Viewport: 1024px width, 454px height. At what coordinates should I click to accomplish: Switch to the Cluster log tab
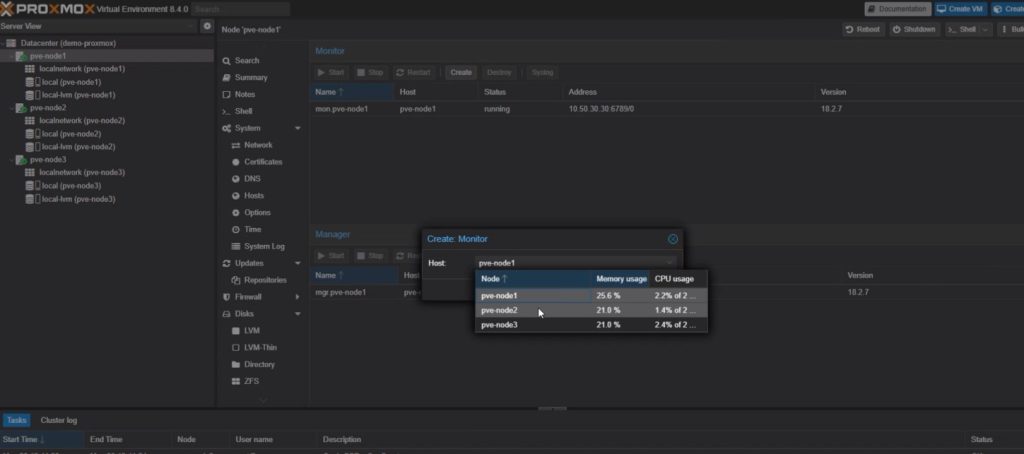tap(59, 421)
